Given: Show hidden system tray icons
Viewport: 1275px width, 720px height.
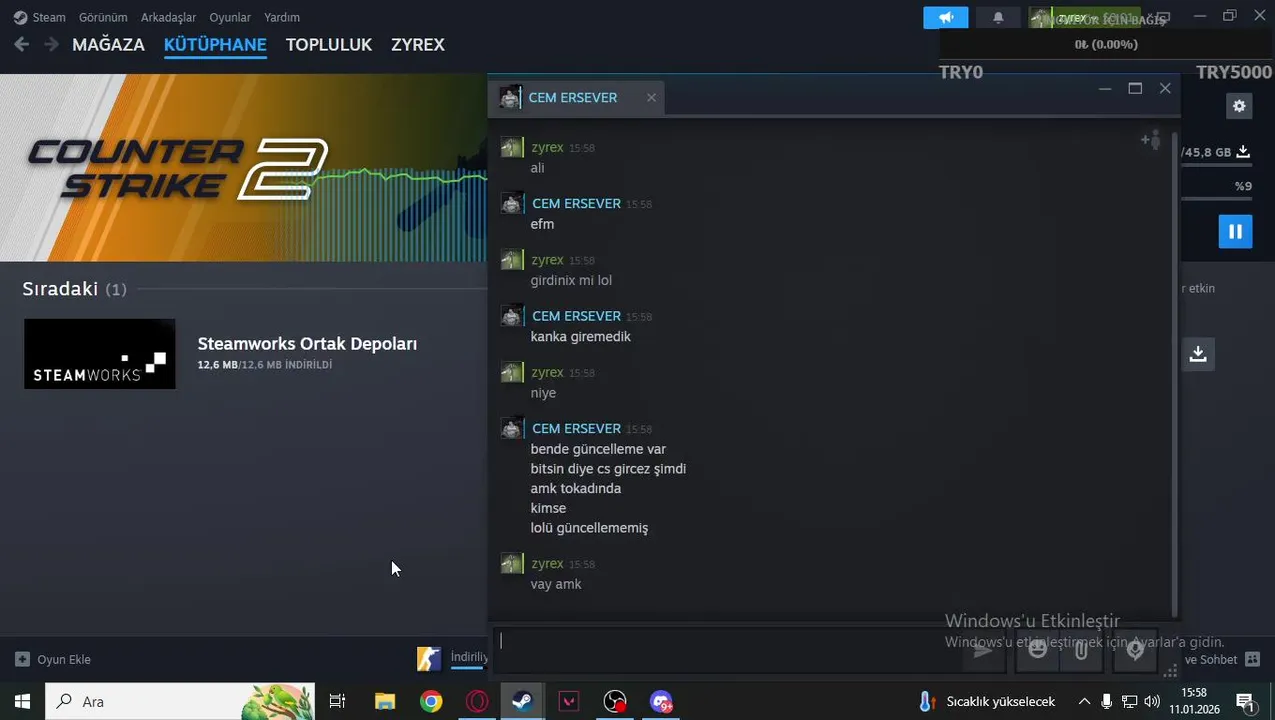Looking at the screenshot, I should coord(1084,701).
